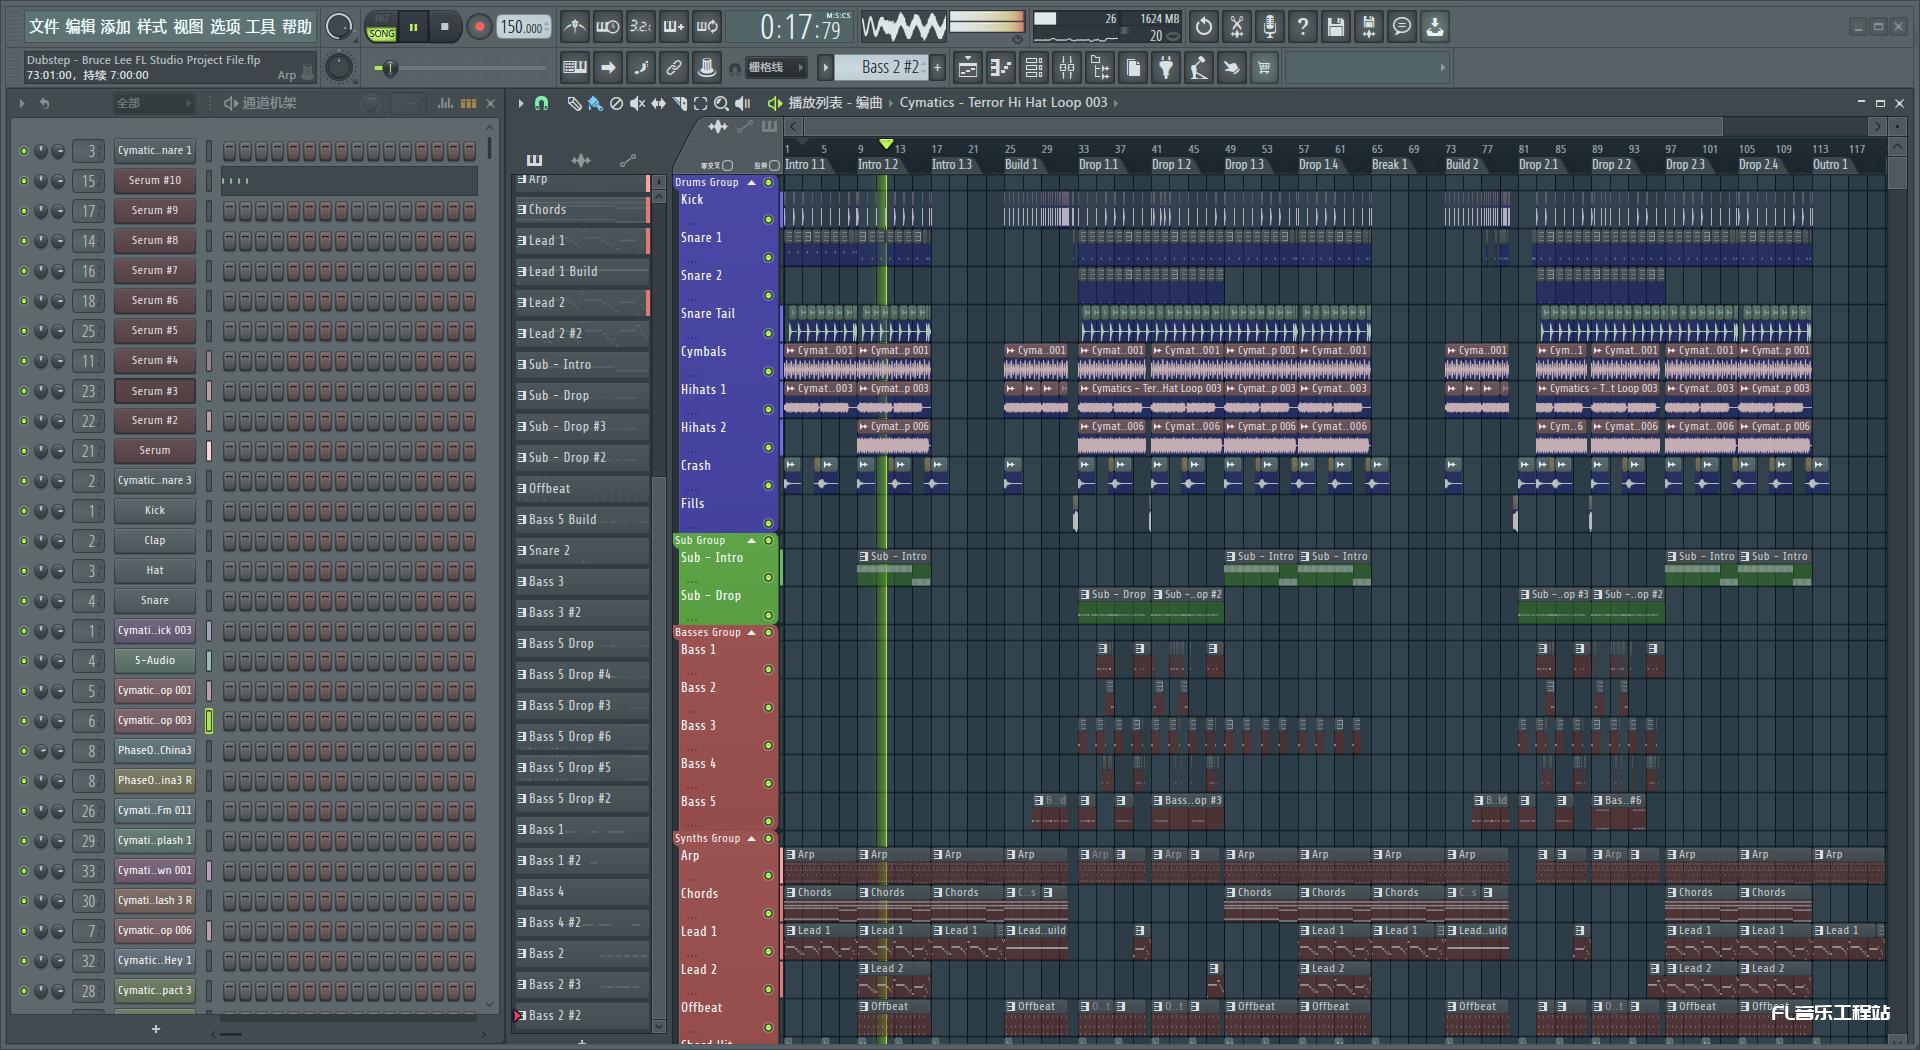Open the 选项 menu
Screen dimensions: 1920x1050
(224, 27)
